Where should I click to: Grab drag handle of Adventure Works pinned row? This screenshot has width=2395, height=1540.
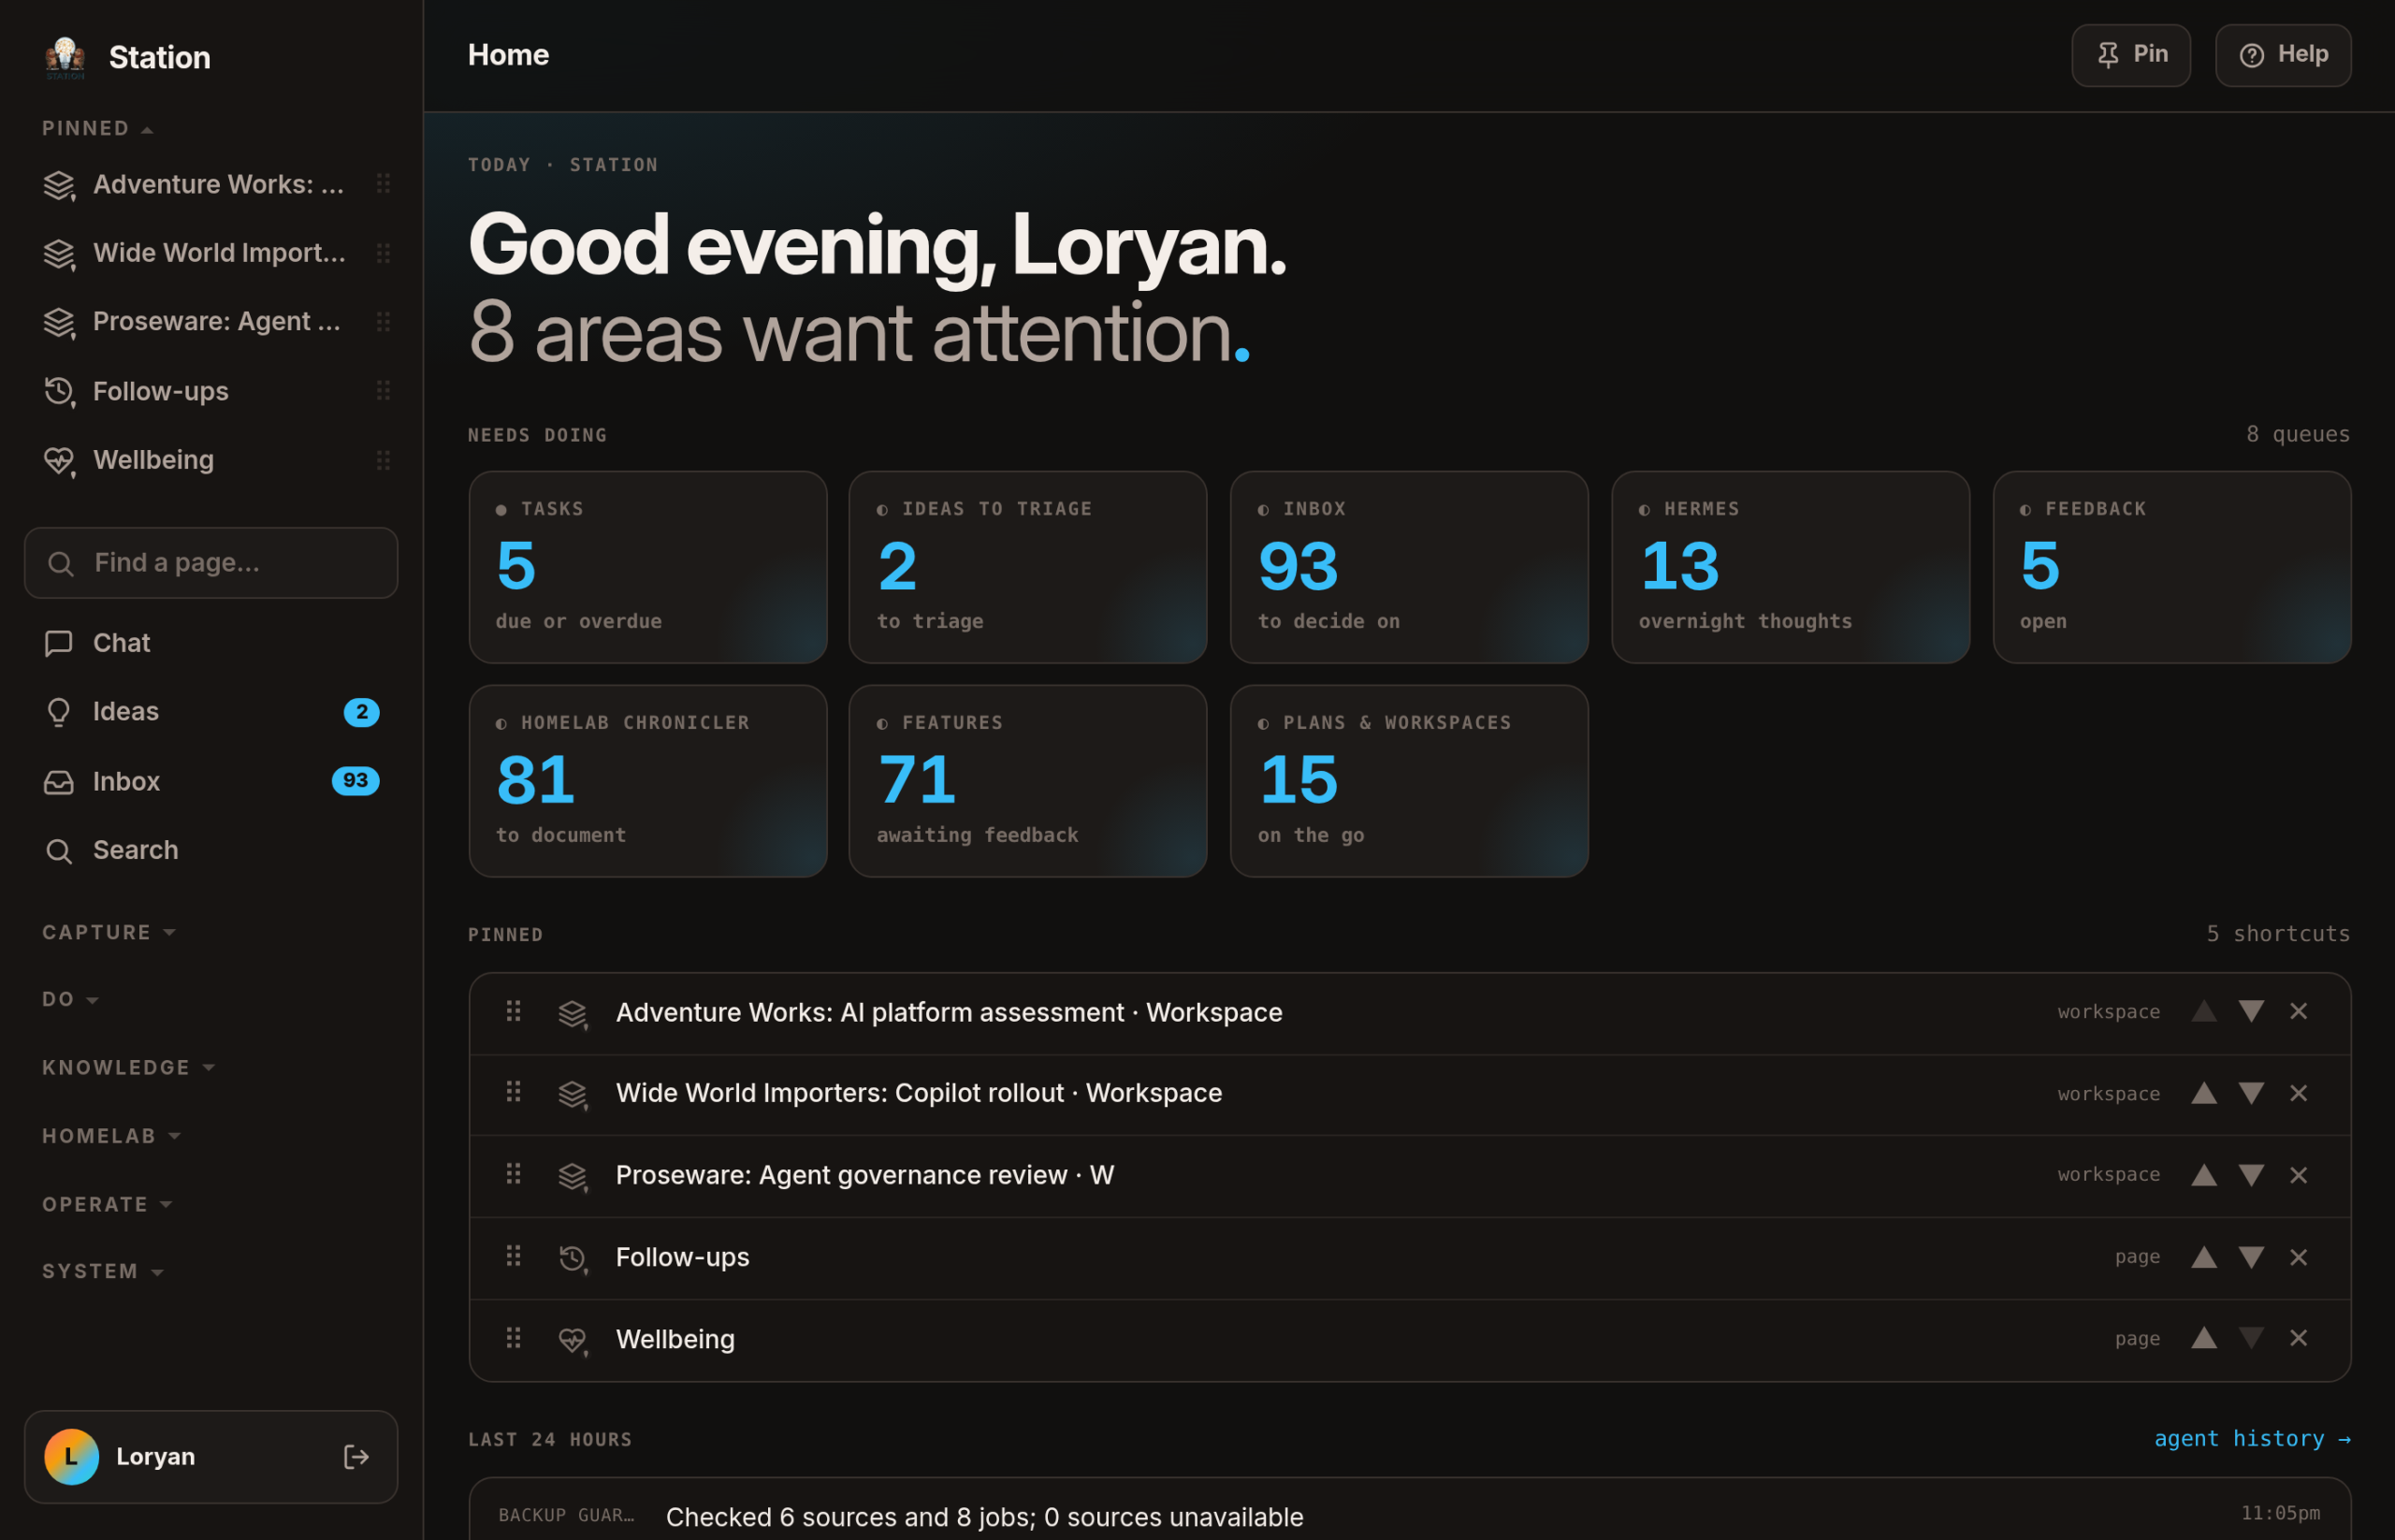coord(513,1011)
